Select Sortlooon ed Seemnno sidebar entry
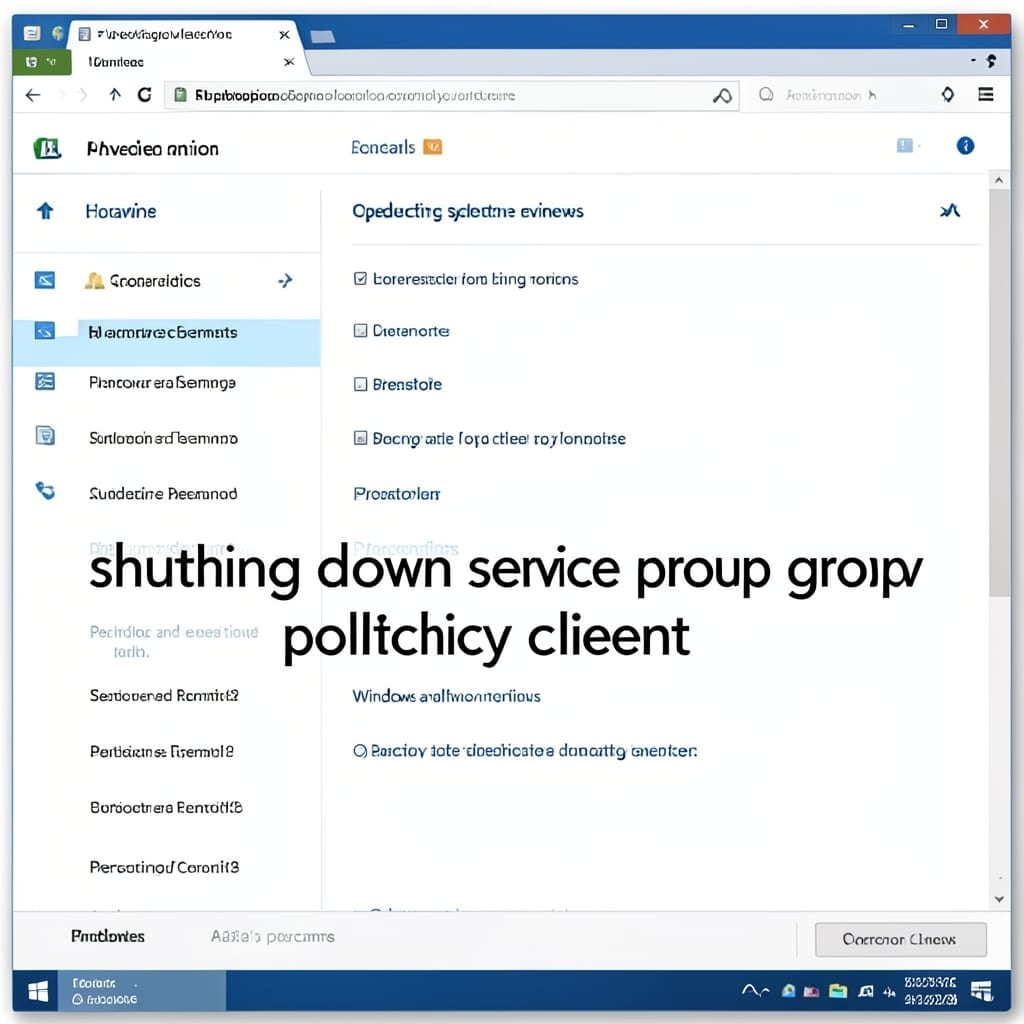This screenshot has height=1024, width=1024. 163,438
